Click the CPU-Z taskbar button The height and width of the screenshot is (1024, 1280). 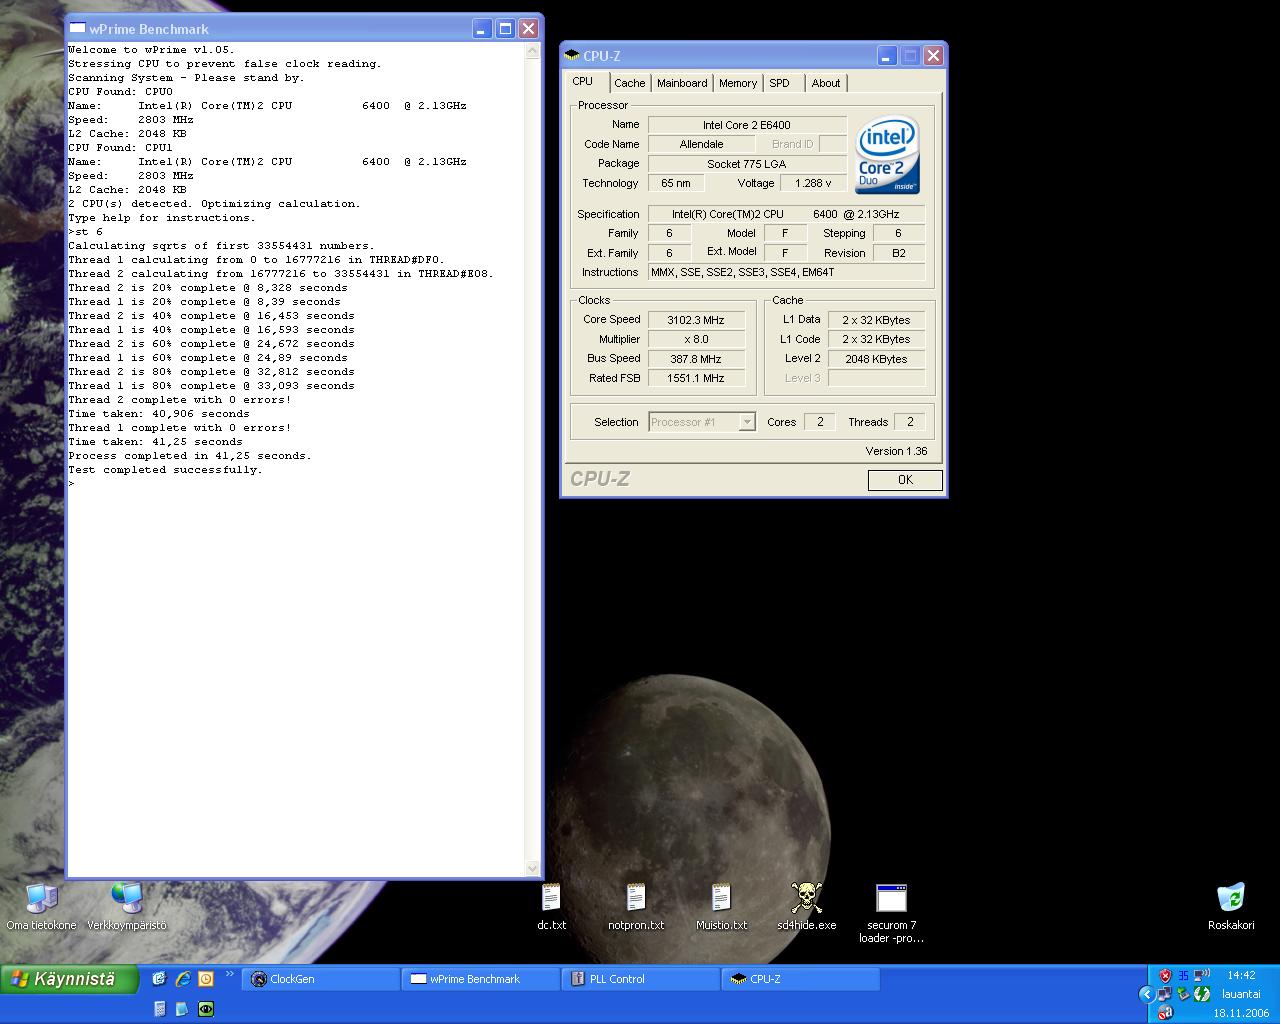tap(801, 979)
